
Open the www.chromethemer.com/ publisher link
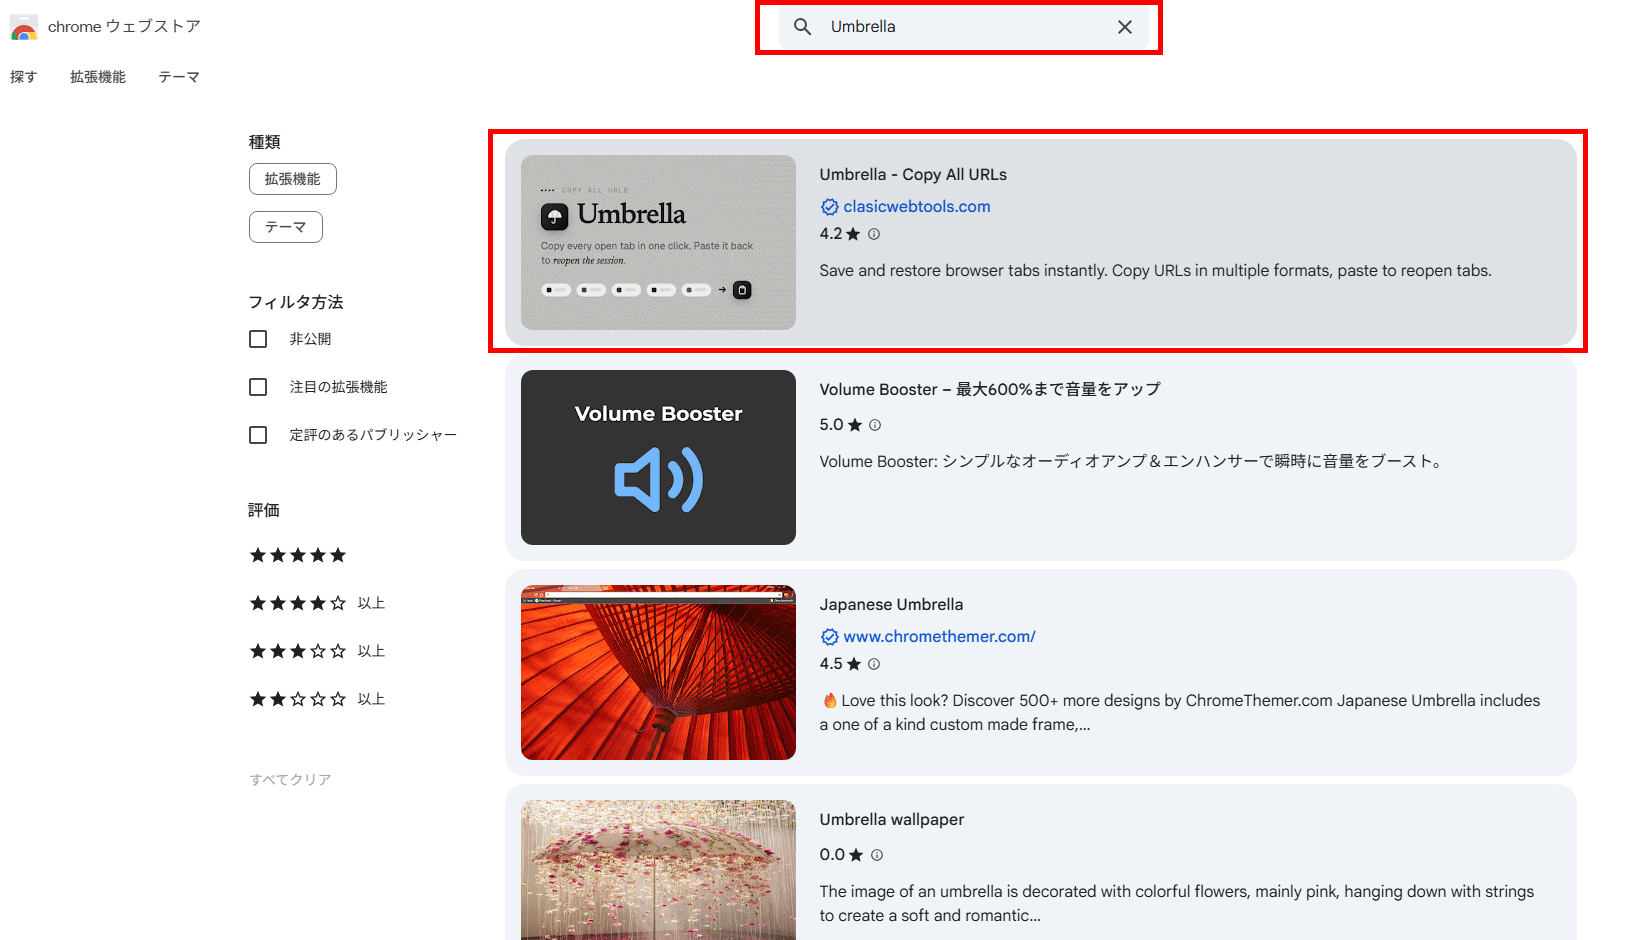click(x=940, y=637)
